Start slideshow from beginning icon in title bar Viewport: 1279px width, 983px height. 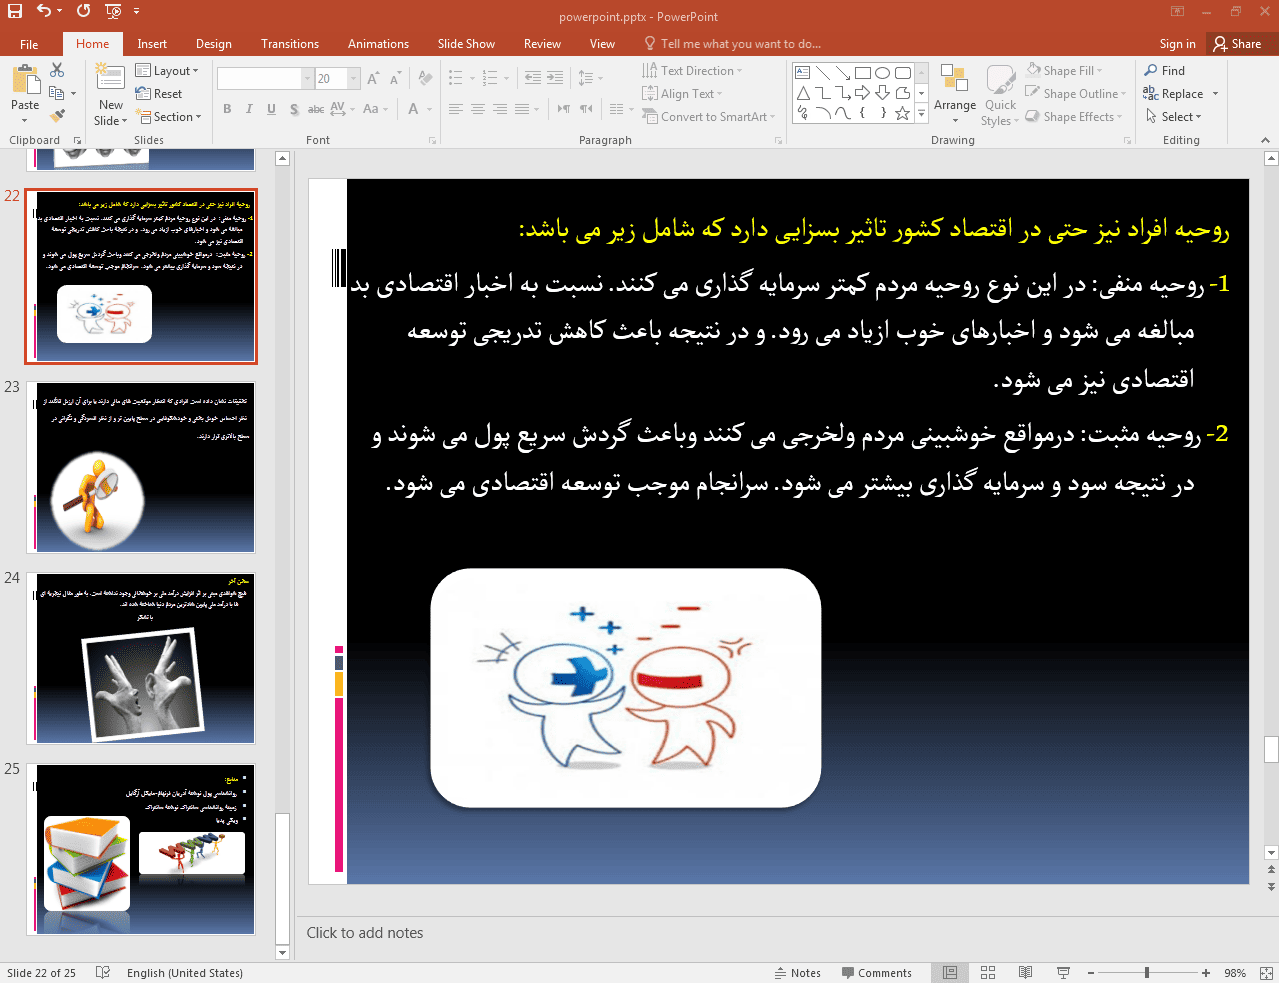point(113,11)
